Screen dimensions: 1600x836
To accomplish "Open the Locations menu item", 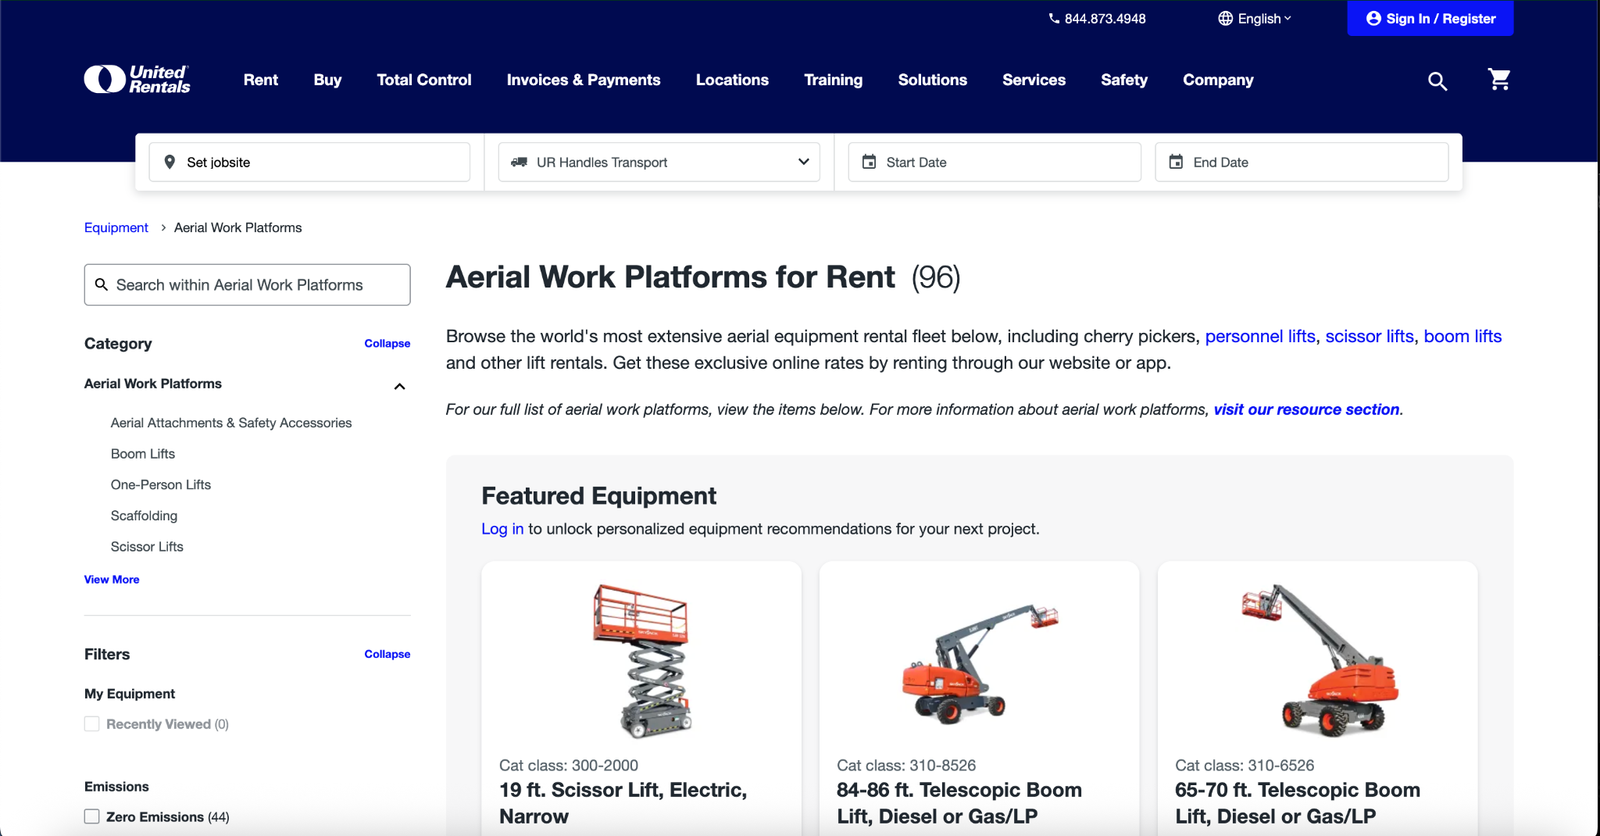I will [732, 80].
